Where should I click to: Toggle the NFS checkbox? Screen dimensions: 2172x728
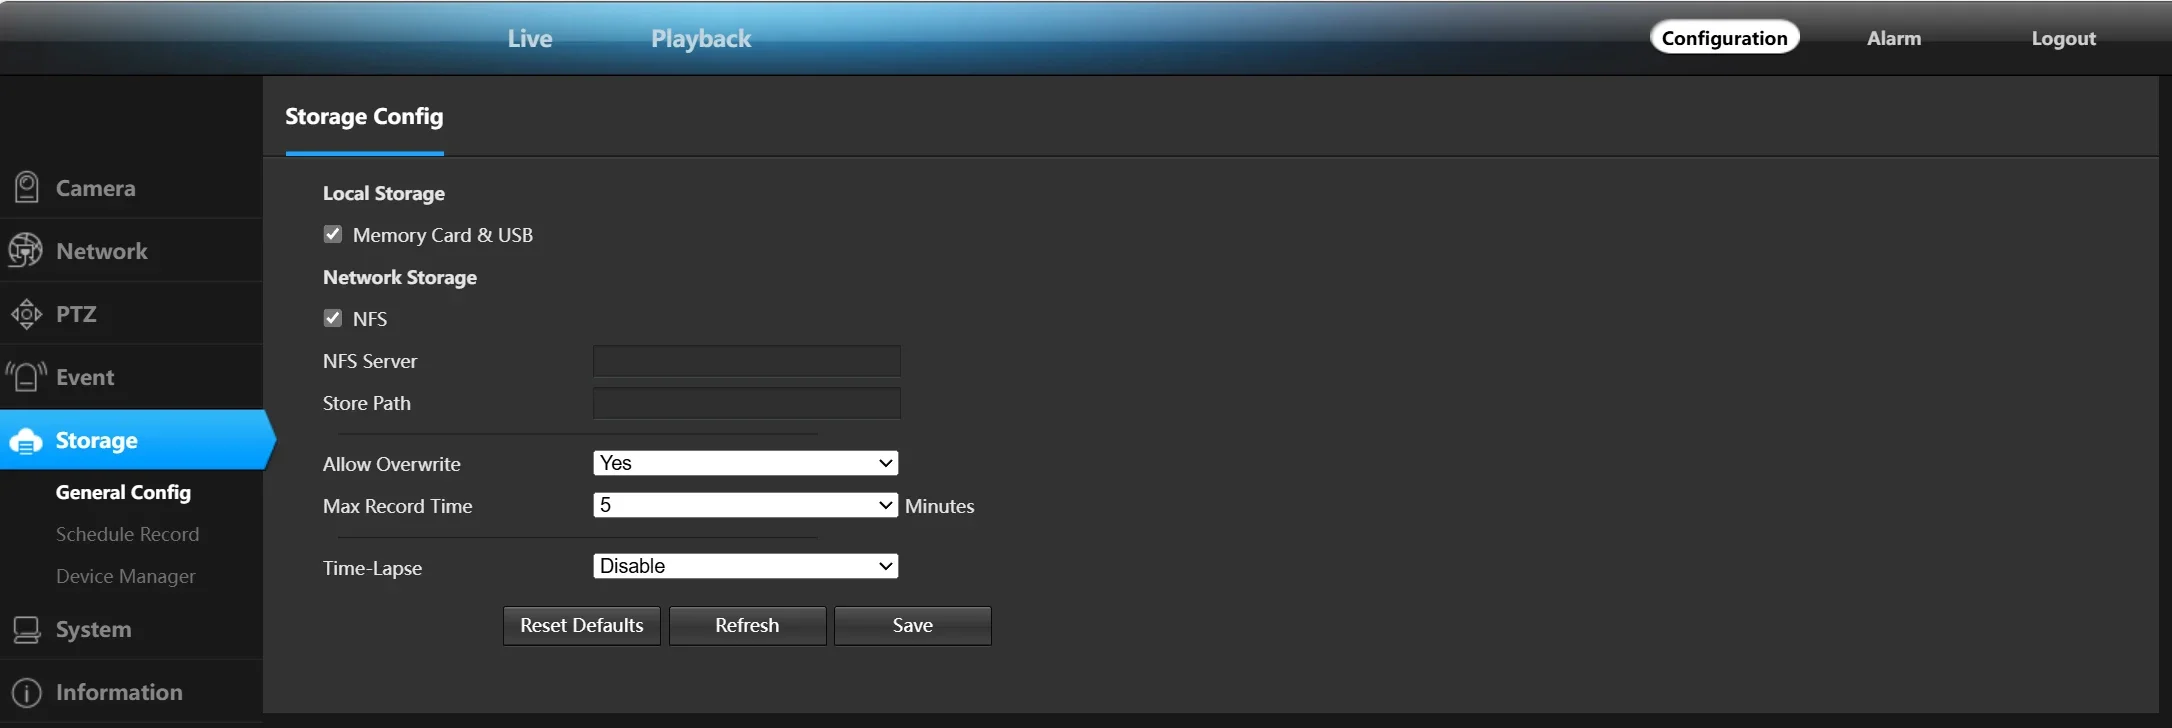(x=333, y=318)
